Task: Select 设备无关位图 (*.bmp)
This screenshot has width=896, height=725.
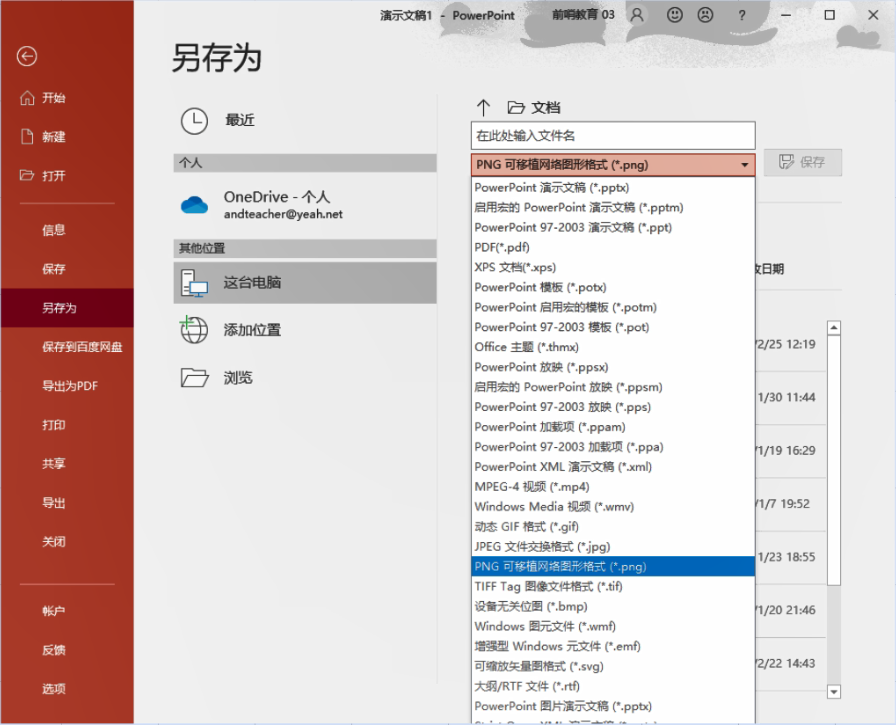Action: coord(613,607)
